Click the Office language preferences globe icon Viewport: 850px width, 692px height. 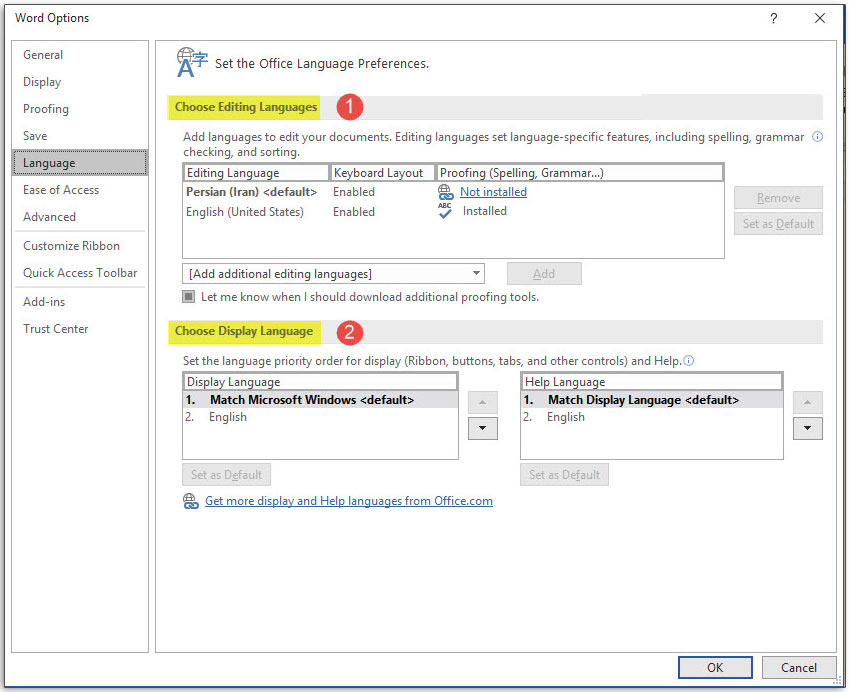(191, 62)
